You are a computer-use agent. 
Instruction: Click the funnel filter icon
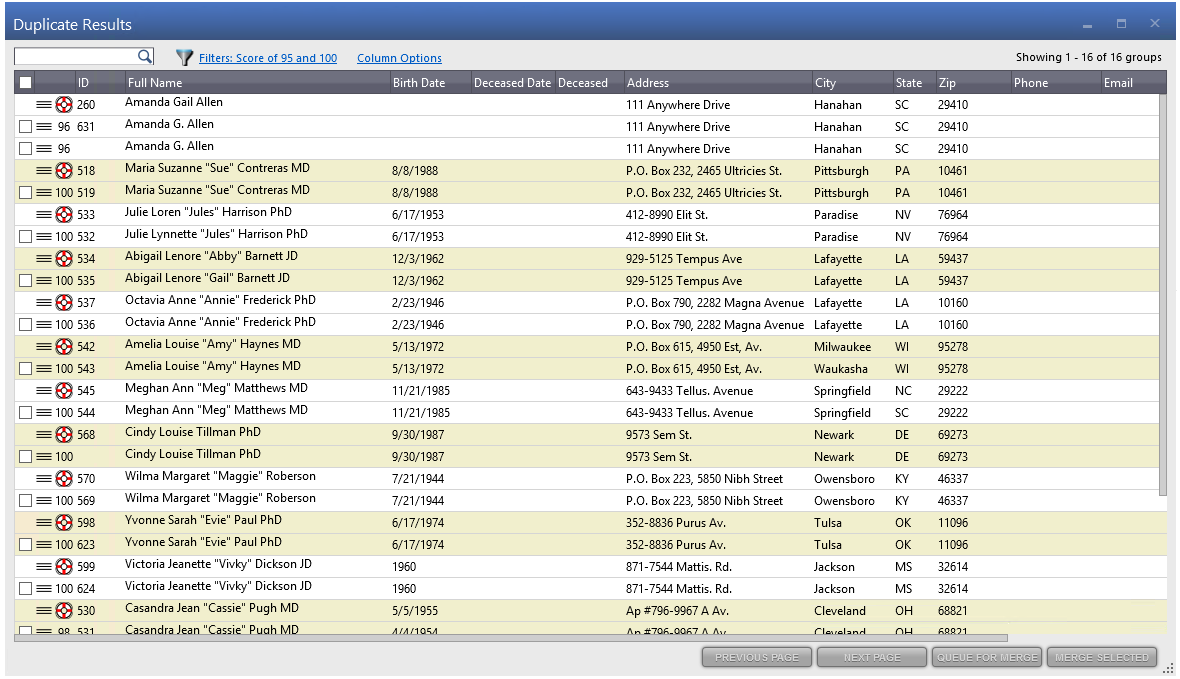coord(184,57)
